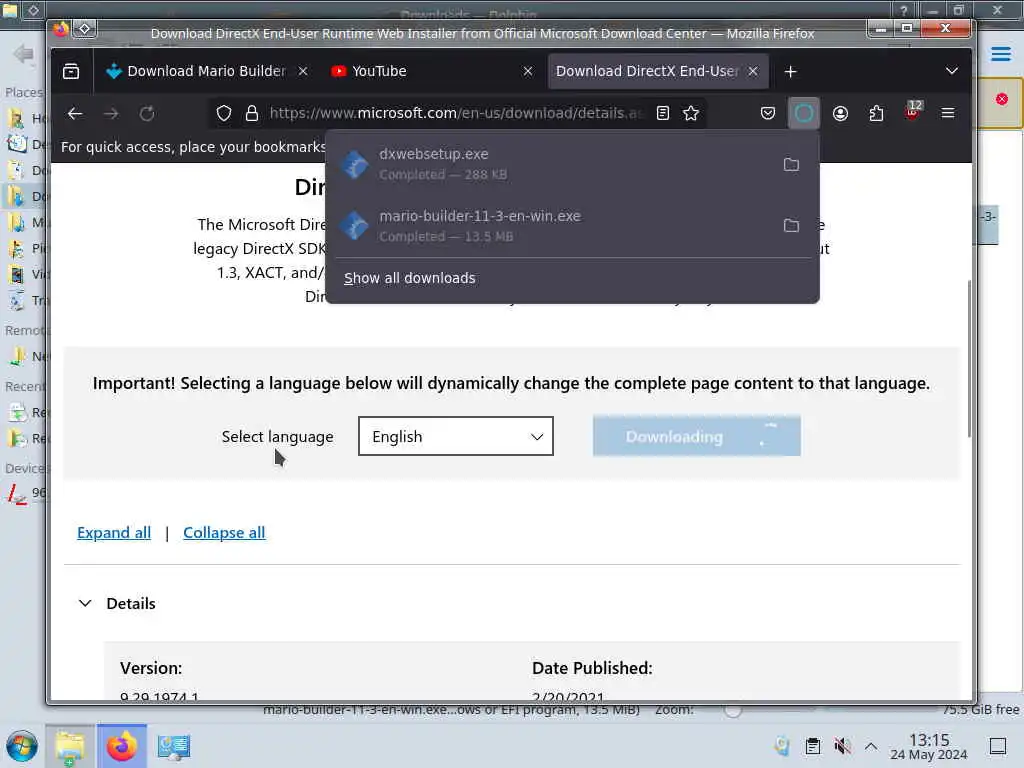
Task: Show dxwebsetup.exe in its folder
Action: point(792,165)
